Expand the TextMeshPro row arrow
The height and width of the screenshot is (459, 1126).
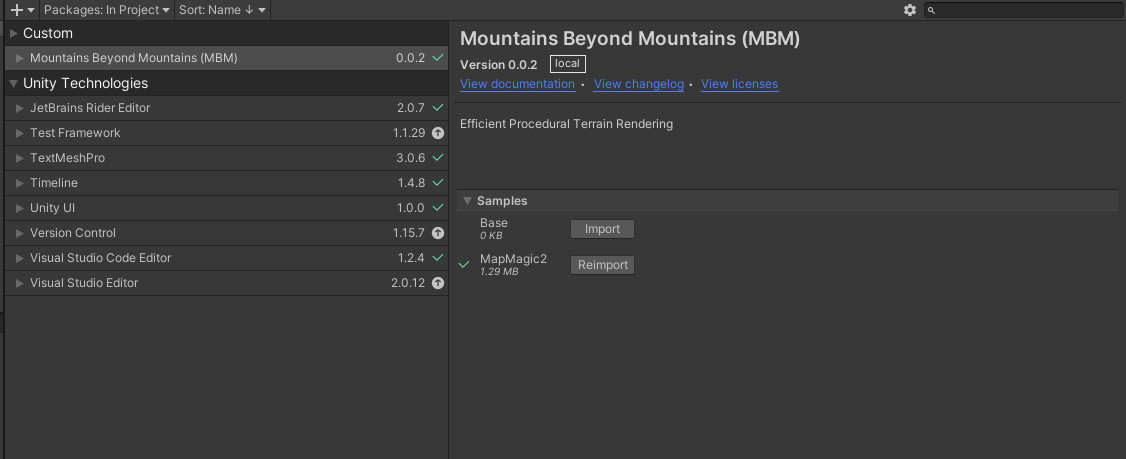click(x=20, y=158)
